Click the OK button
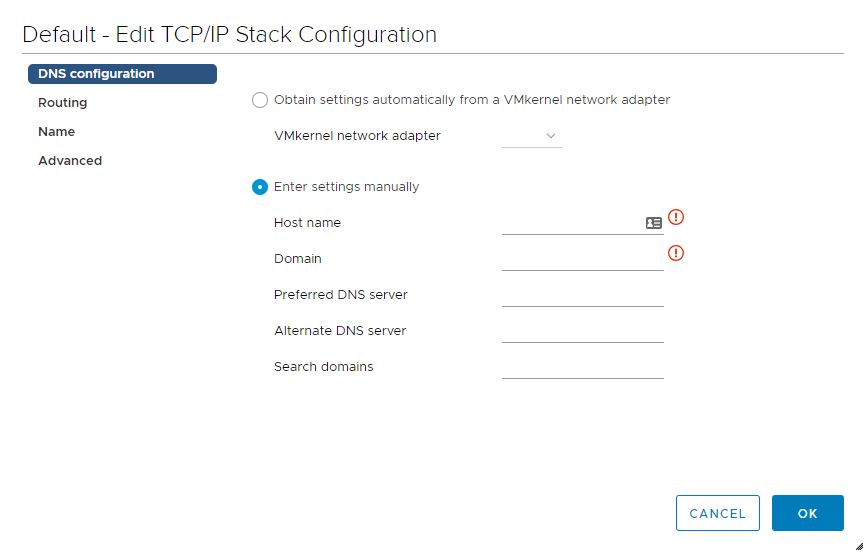Viewport: 866px width, 552px height. pos(807,513)
